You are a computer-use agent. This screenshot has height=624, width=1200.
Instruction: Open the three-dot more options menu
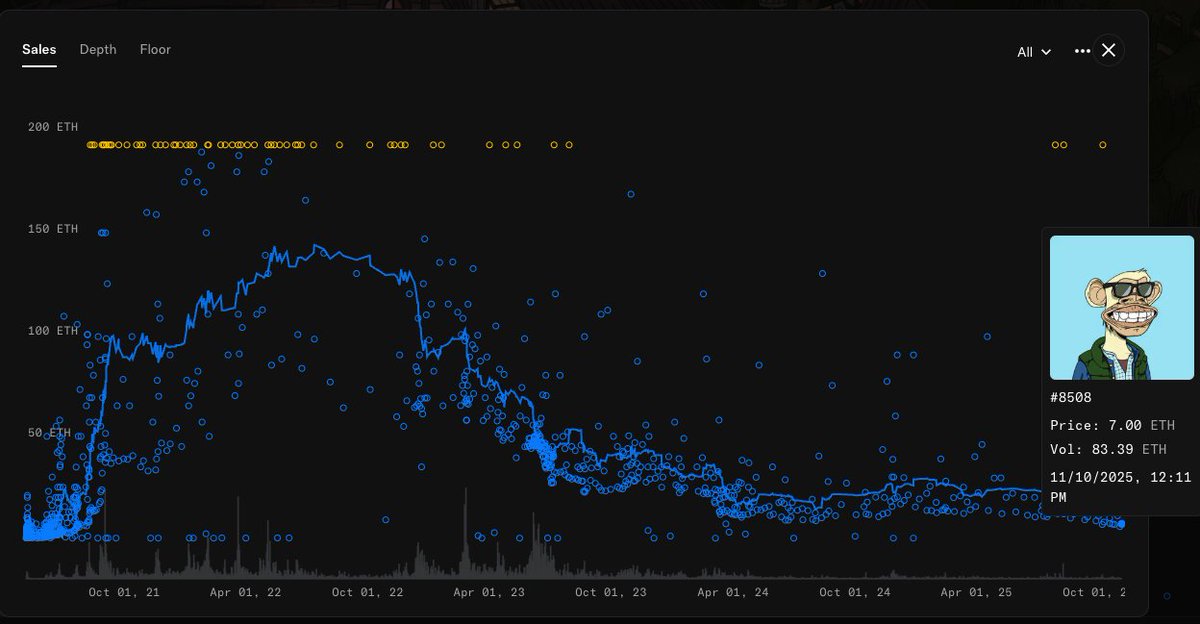pyautogui.click(x=1082, y=51)
